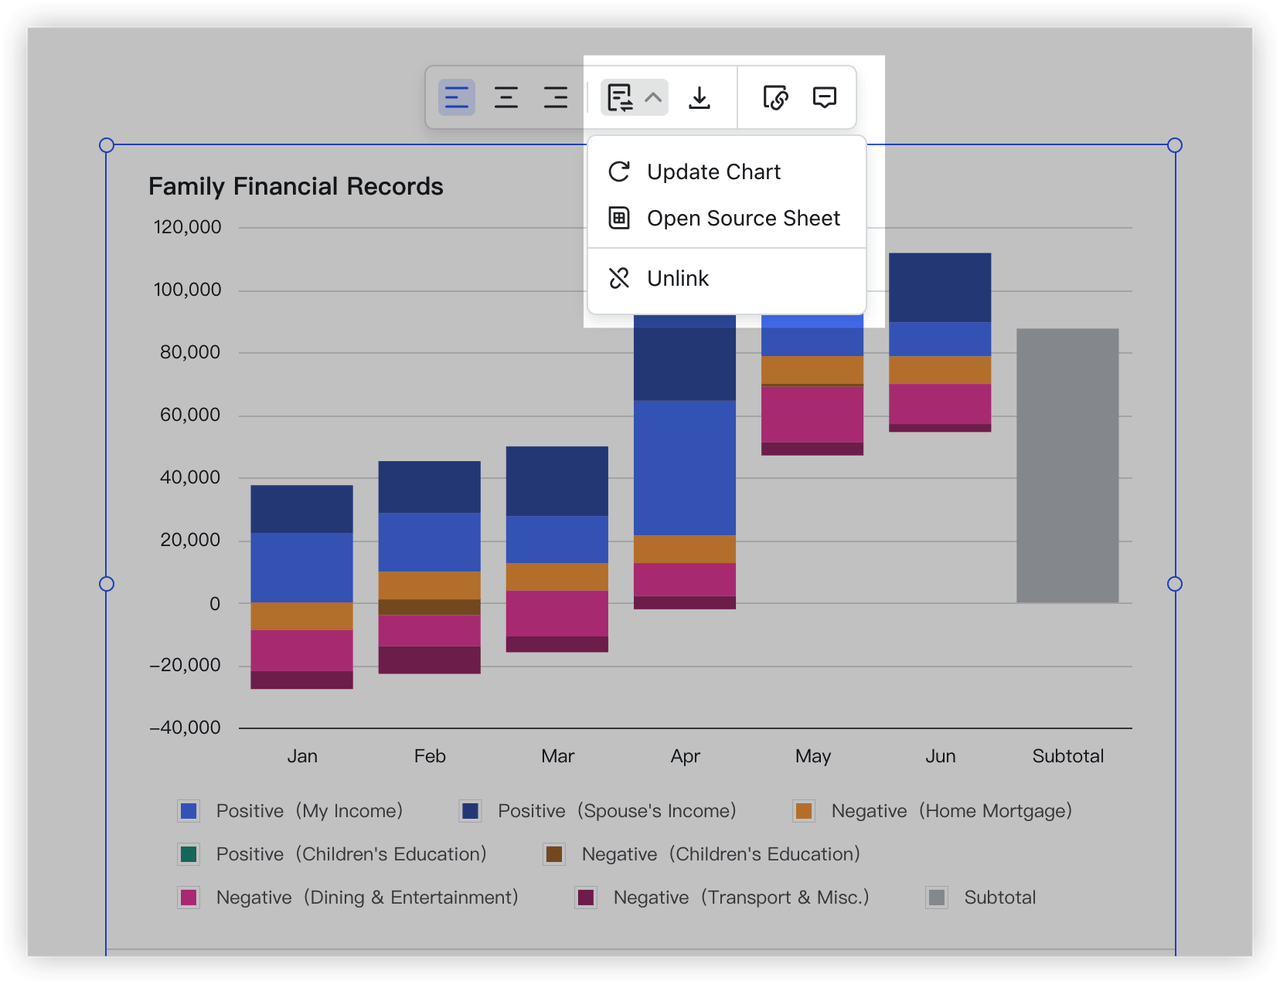Viewport: 1280px width, 984px height.
Task: Select the align right icon
Action: (x=556, y=97)
